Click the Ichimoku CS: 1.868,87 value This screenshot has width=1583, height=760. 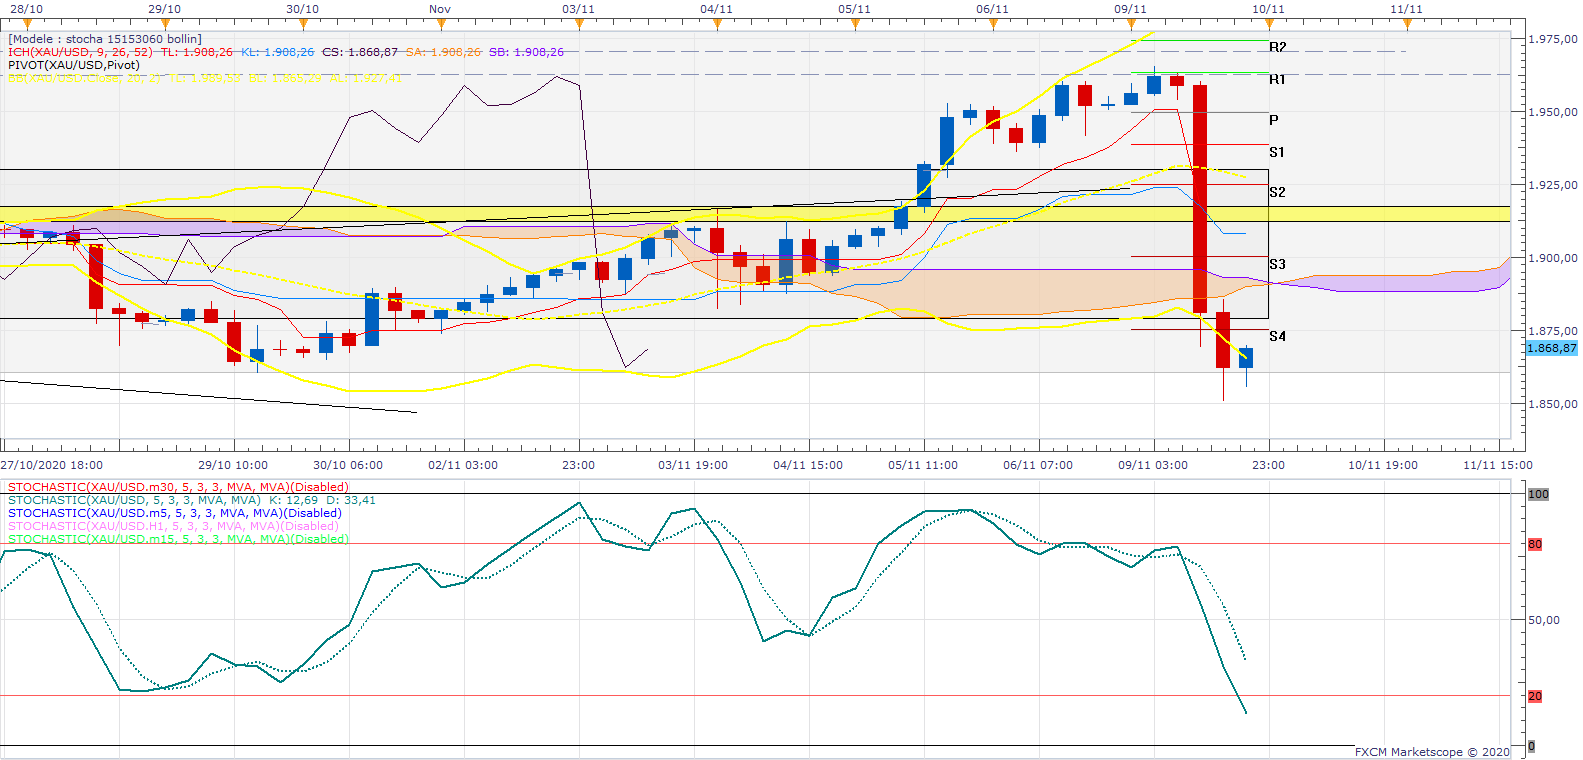pyautogui.click(x=360, y=52)
